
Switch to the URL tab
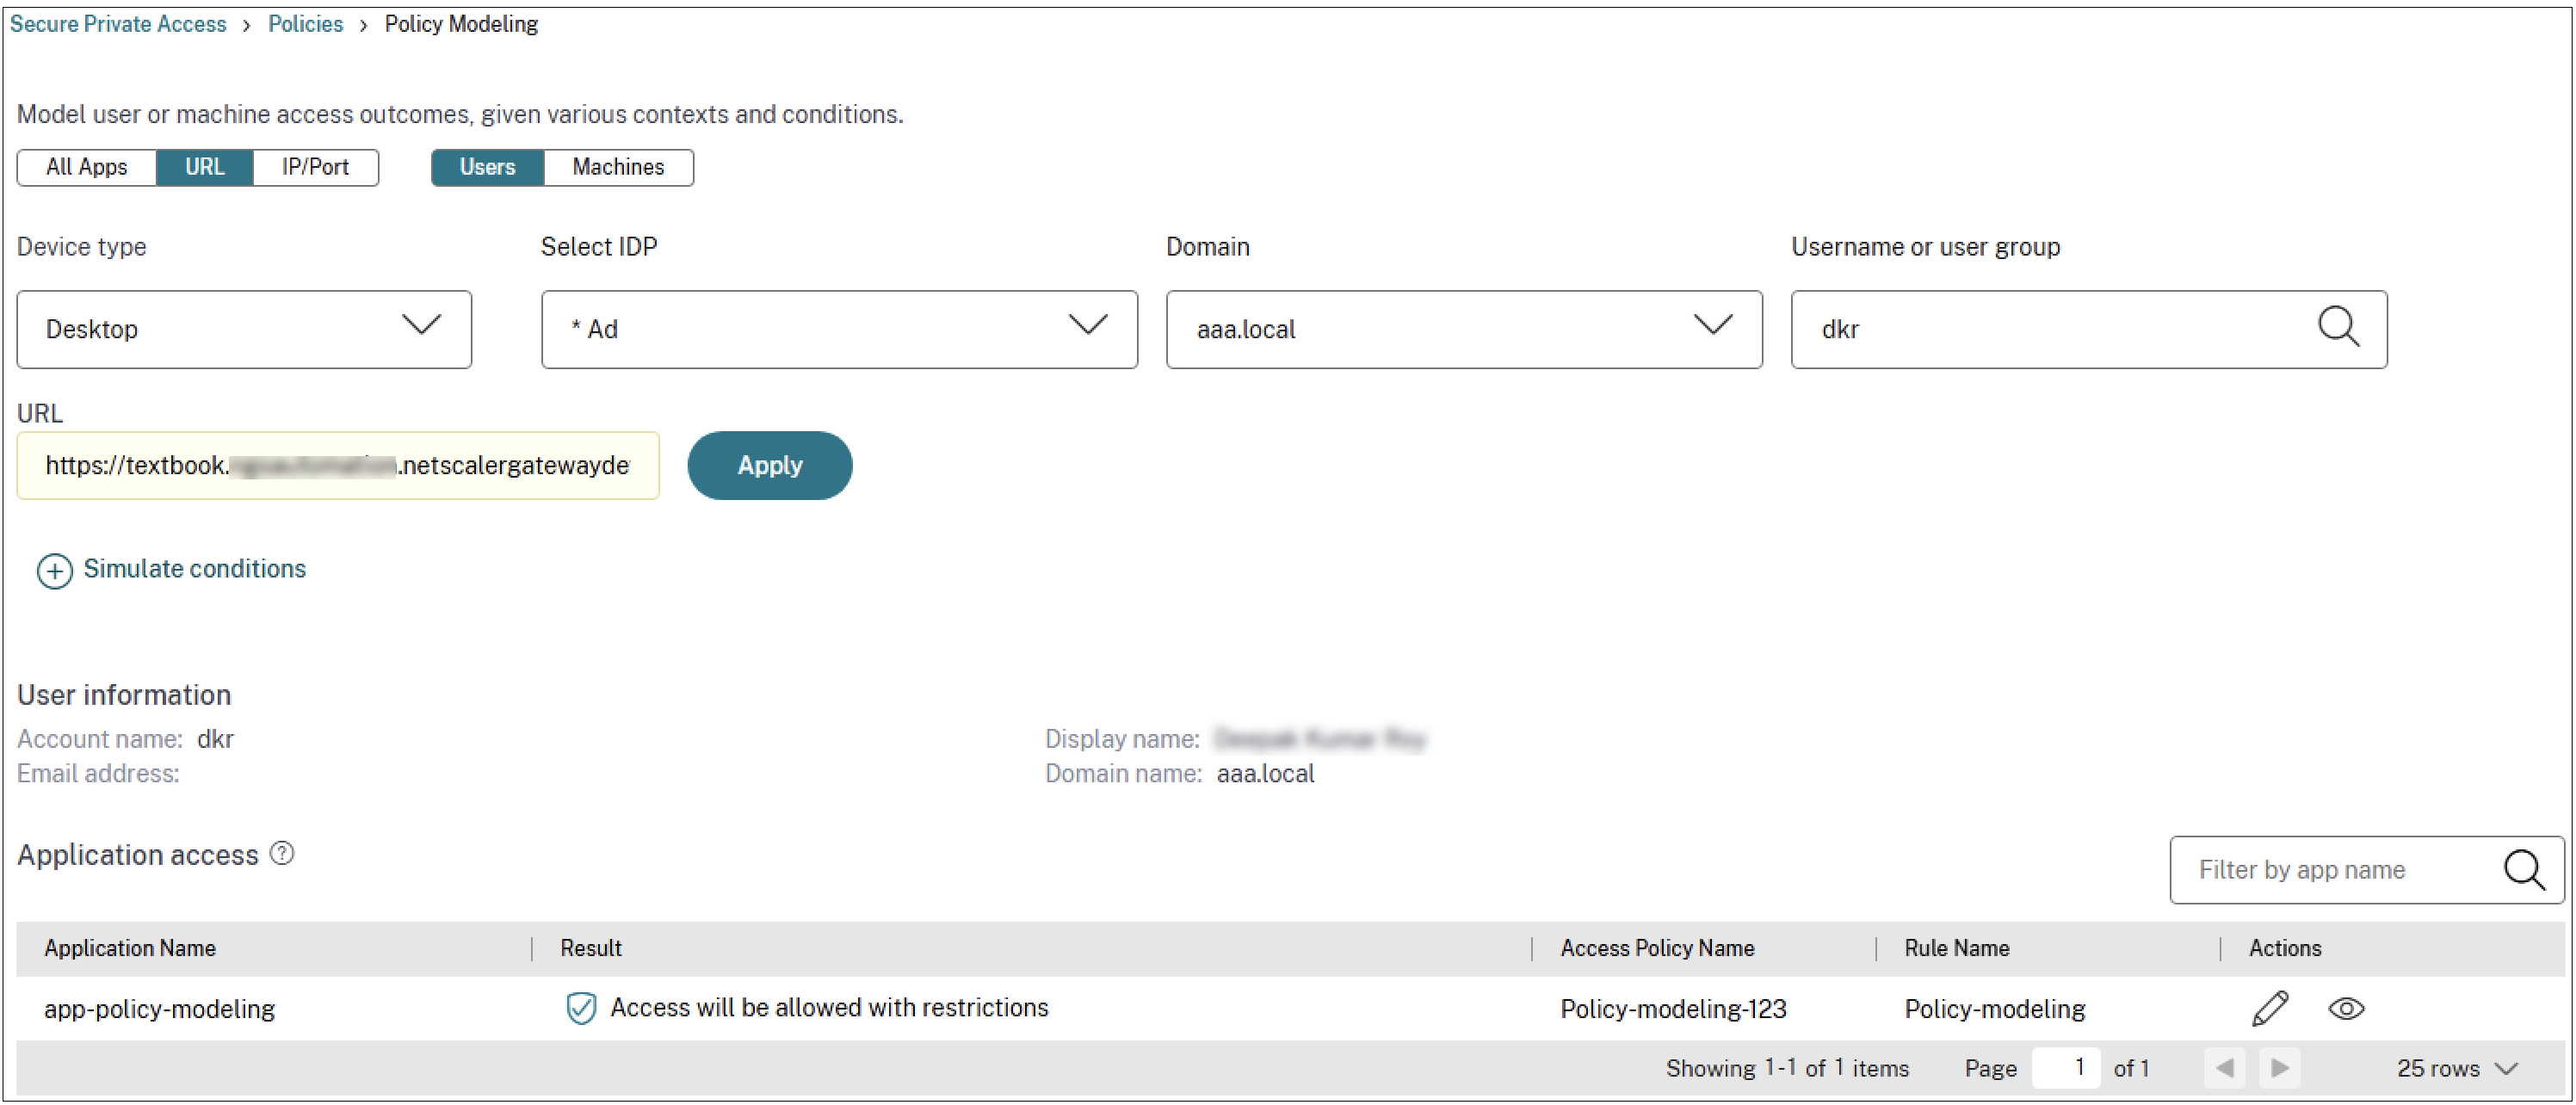(204, 167)
